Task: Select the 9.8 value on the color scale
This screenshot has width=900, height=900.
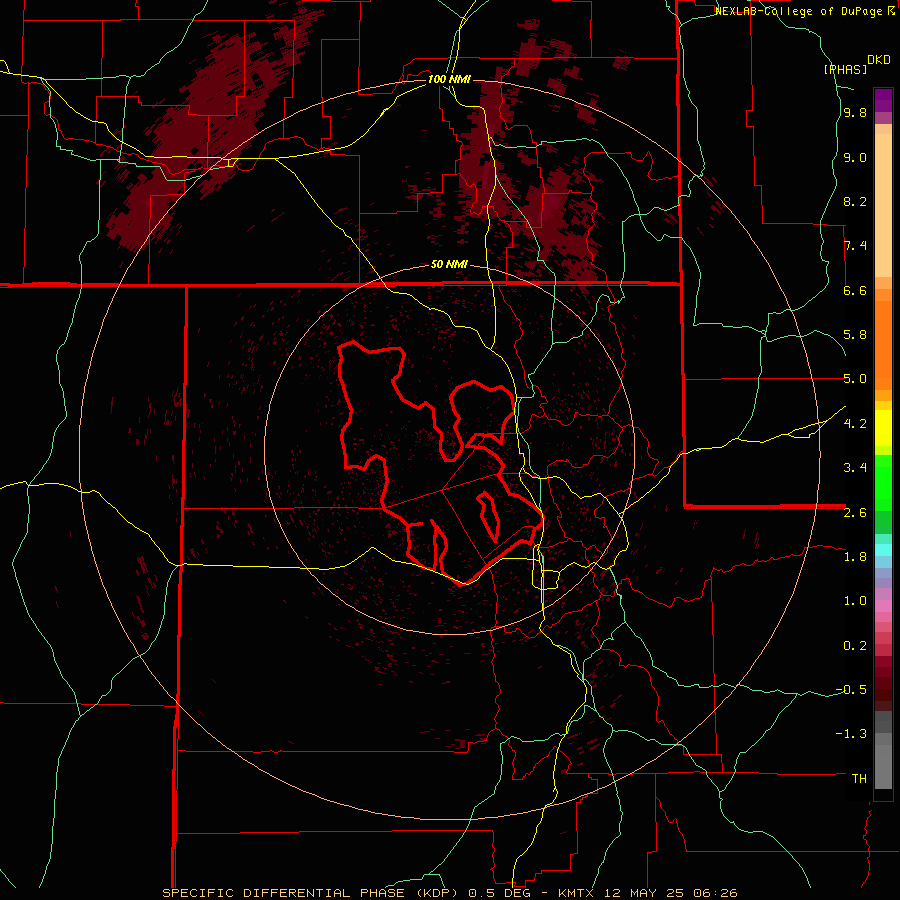Action: (x=855, y=112)
